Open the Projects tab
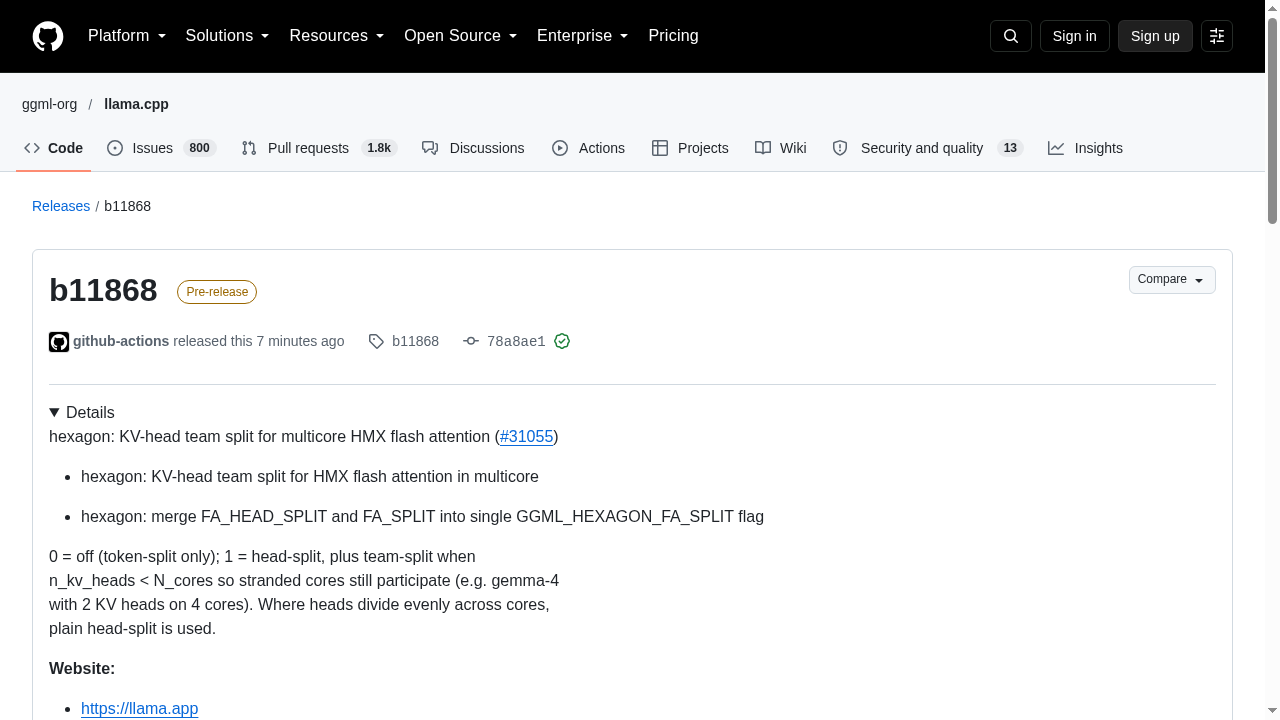 [690, 148]
